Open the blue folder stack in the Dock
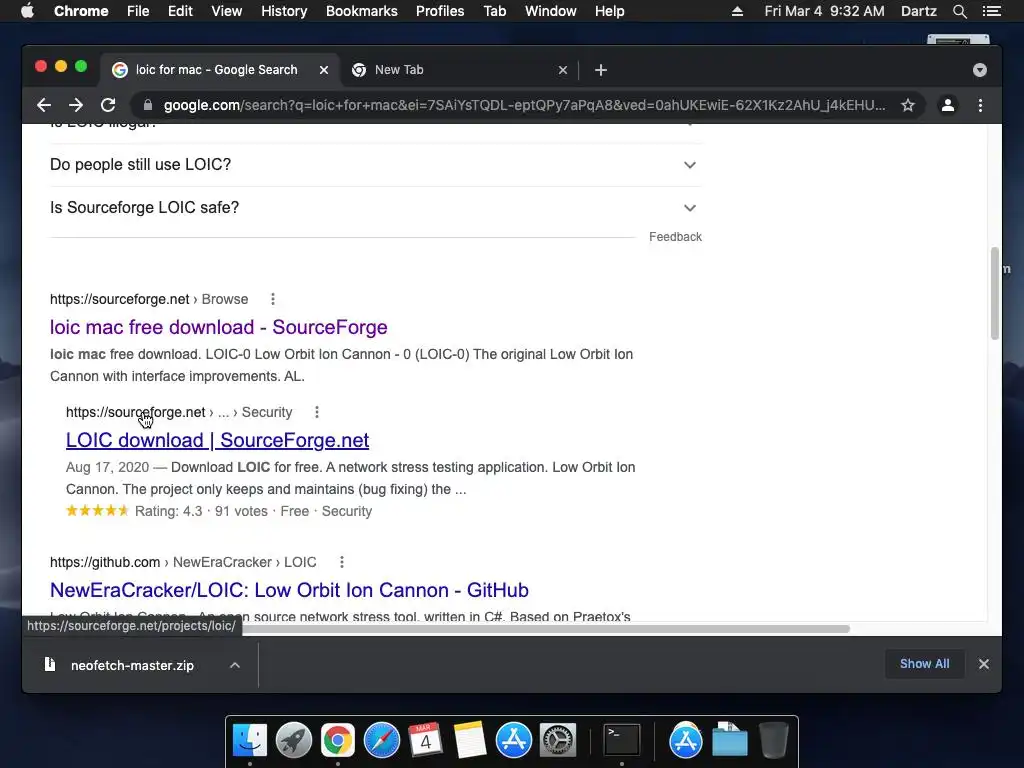1024x768 pixels. [x=729, y=741]
